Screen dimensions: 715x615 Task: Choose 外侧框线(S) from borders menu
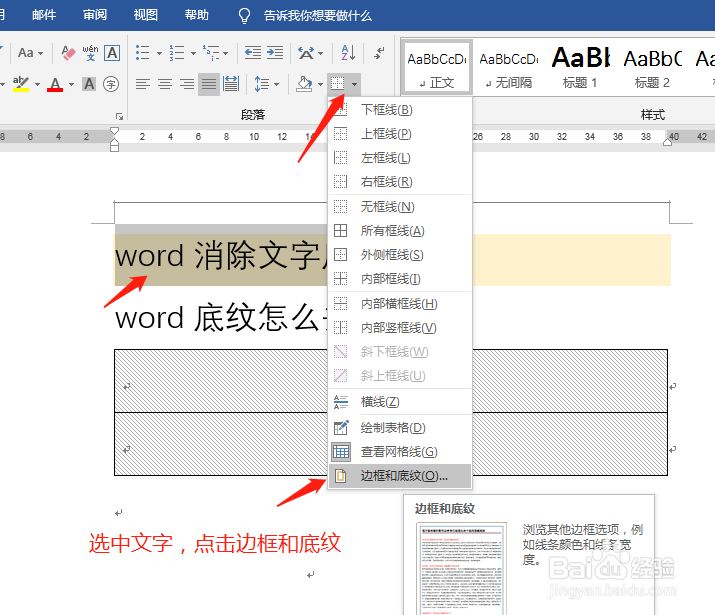[400, 255]
